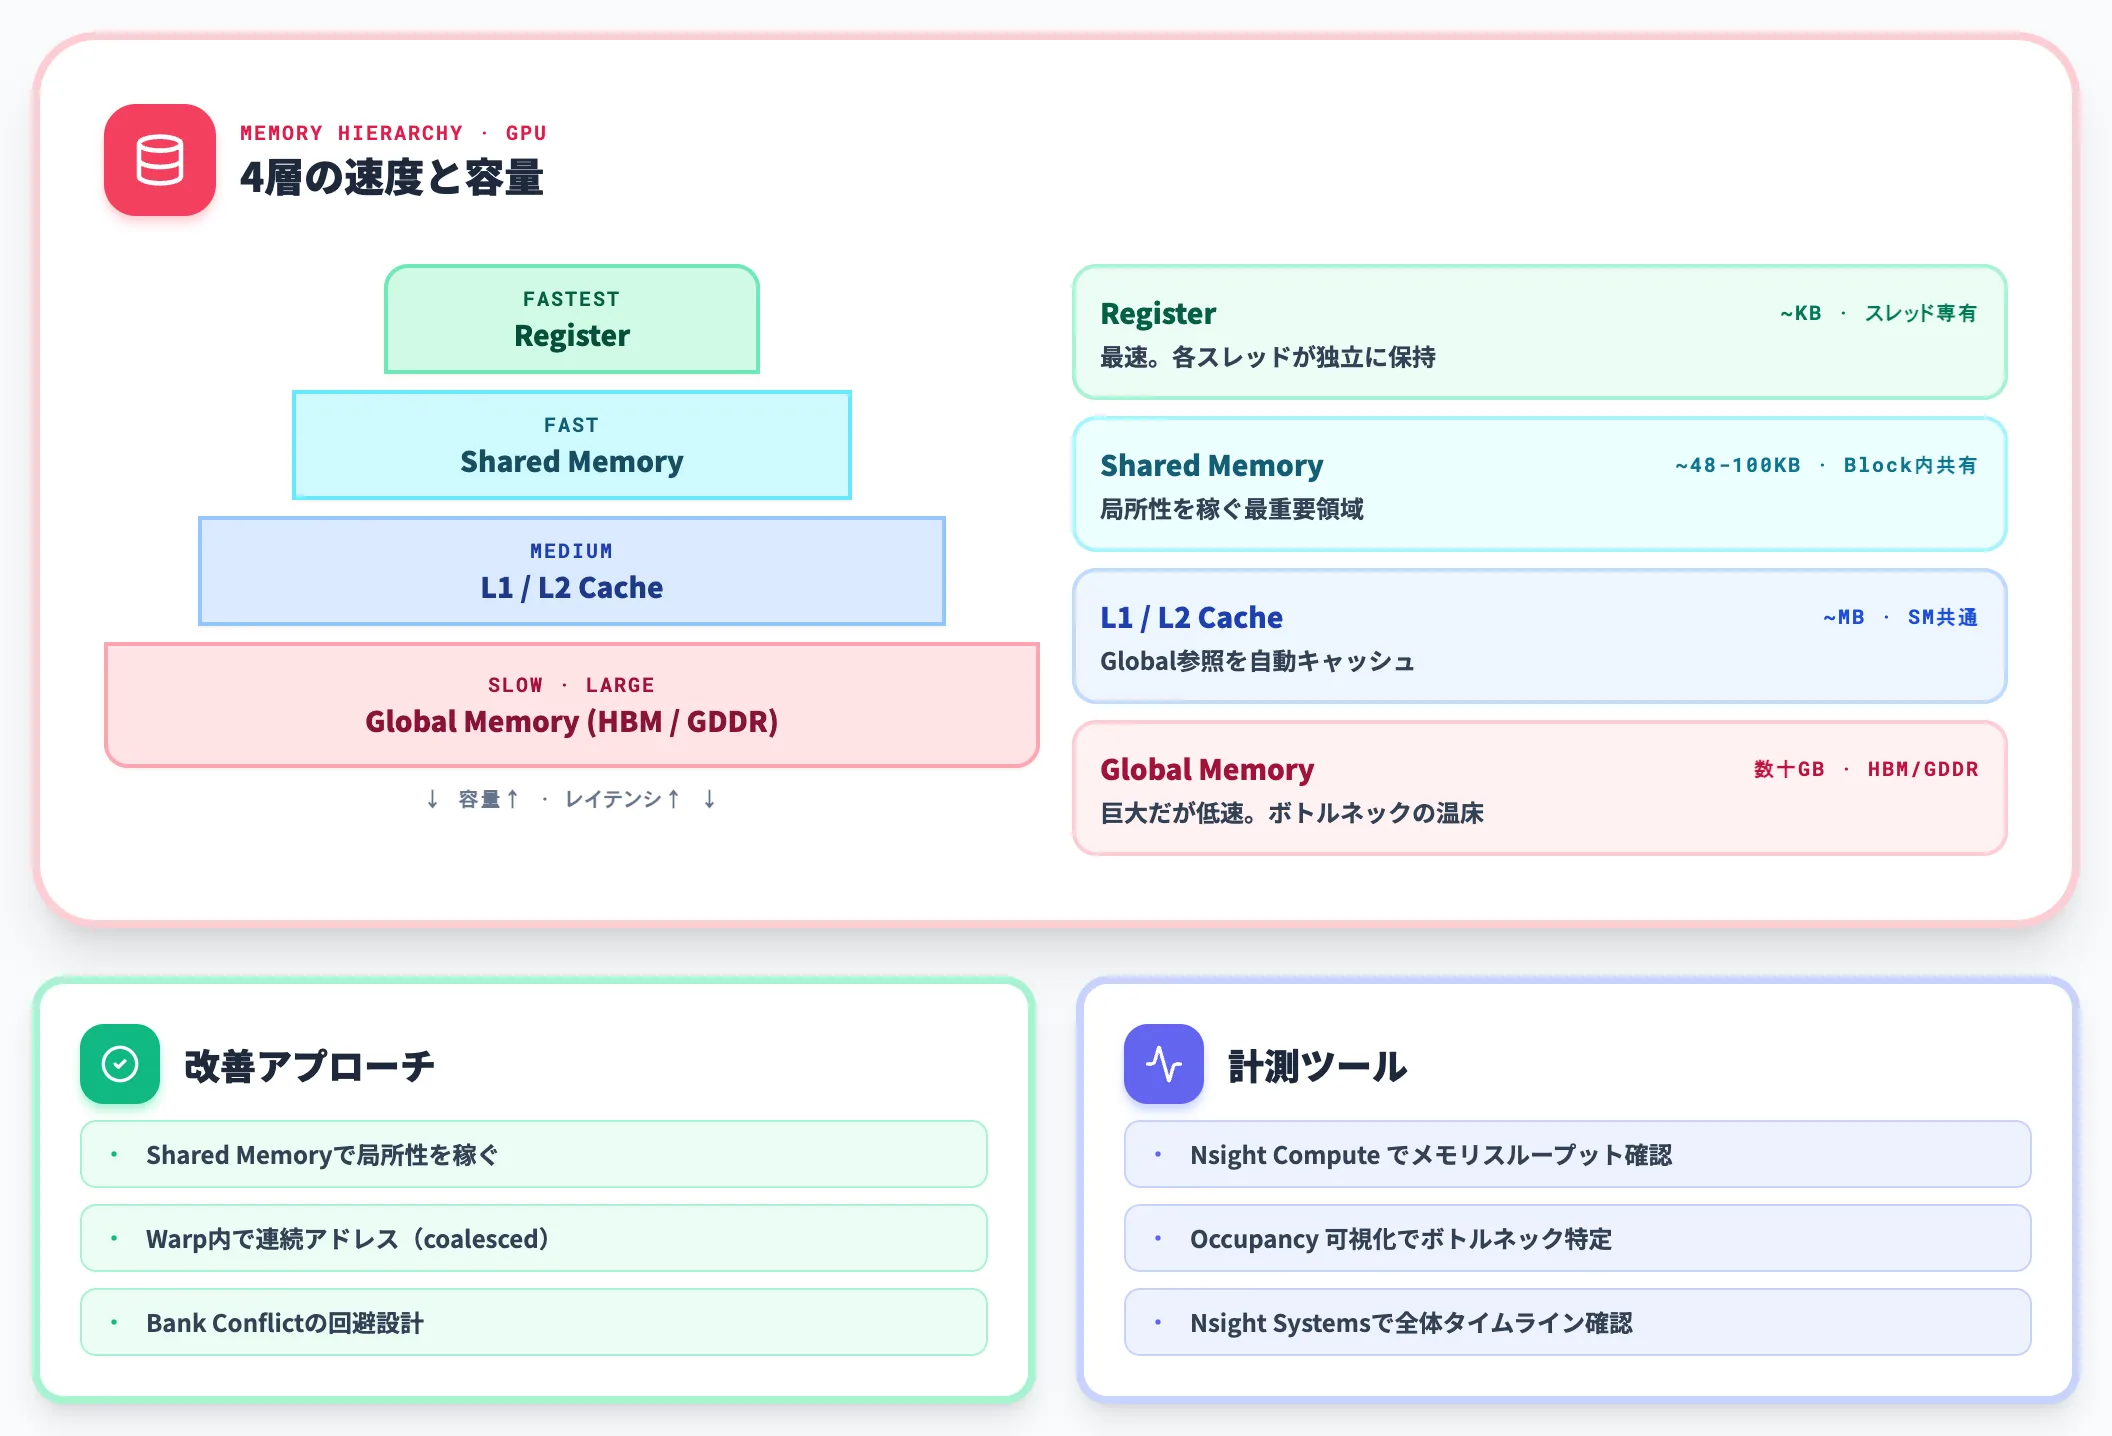
Task: Click the 'MEMORY HIERARCHY · GPU' label
Action: [x=393, y=133]
